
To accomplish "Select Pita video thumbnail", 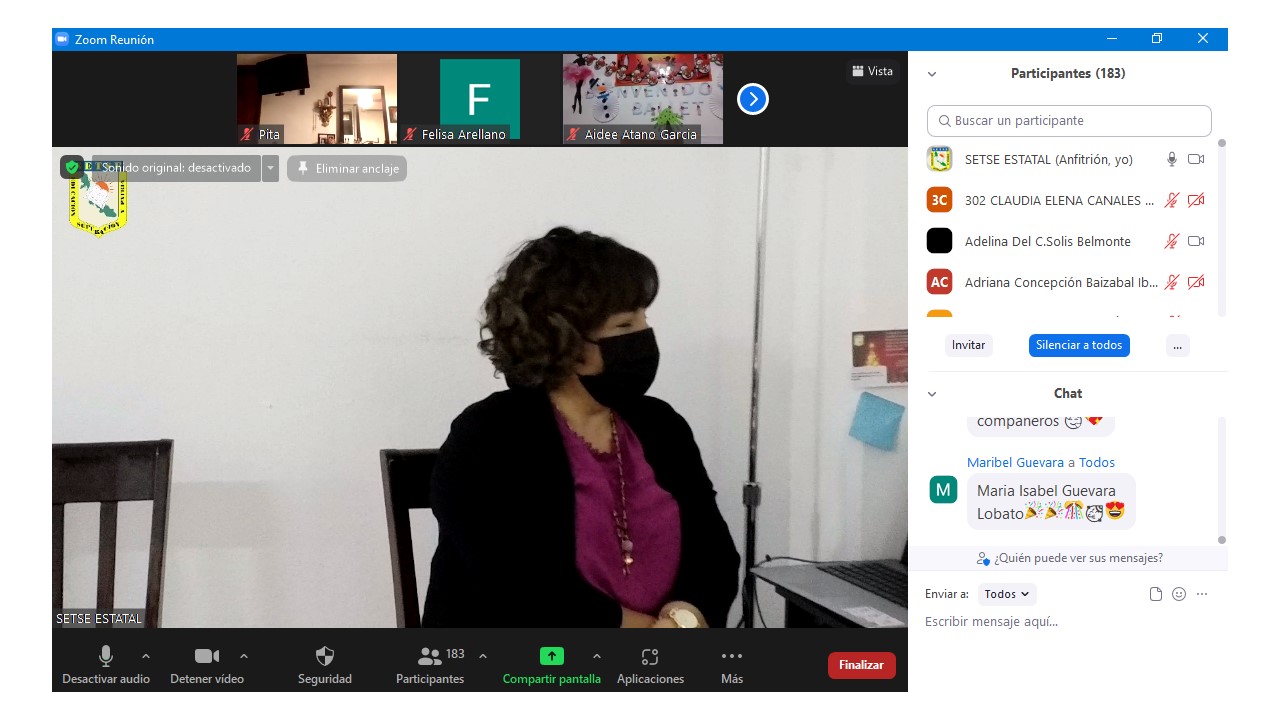I will pos(317,99).
